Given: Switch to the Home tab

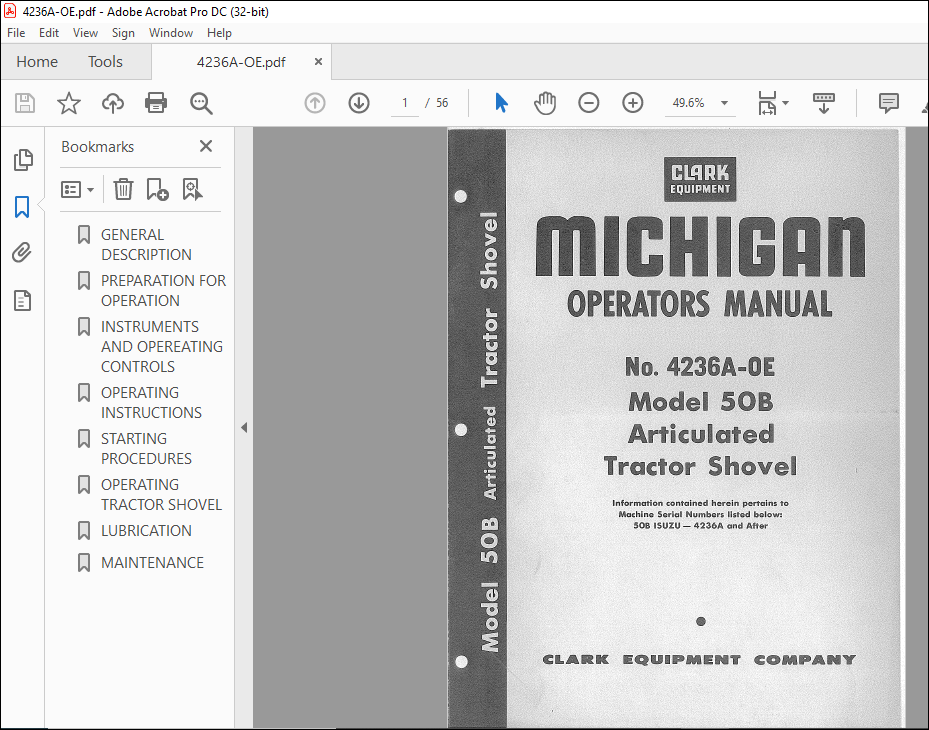Looking at the screenshot, I should [37, 62].
